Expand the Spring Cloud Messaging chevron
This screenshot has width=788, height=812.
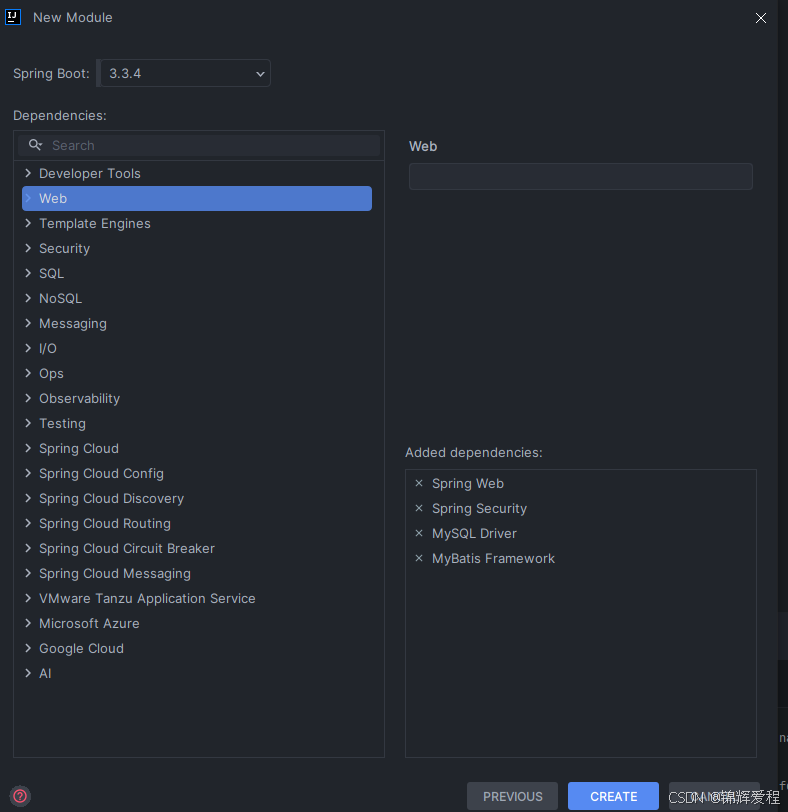click(x=28, y=573)
